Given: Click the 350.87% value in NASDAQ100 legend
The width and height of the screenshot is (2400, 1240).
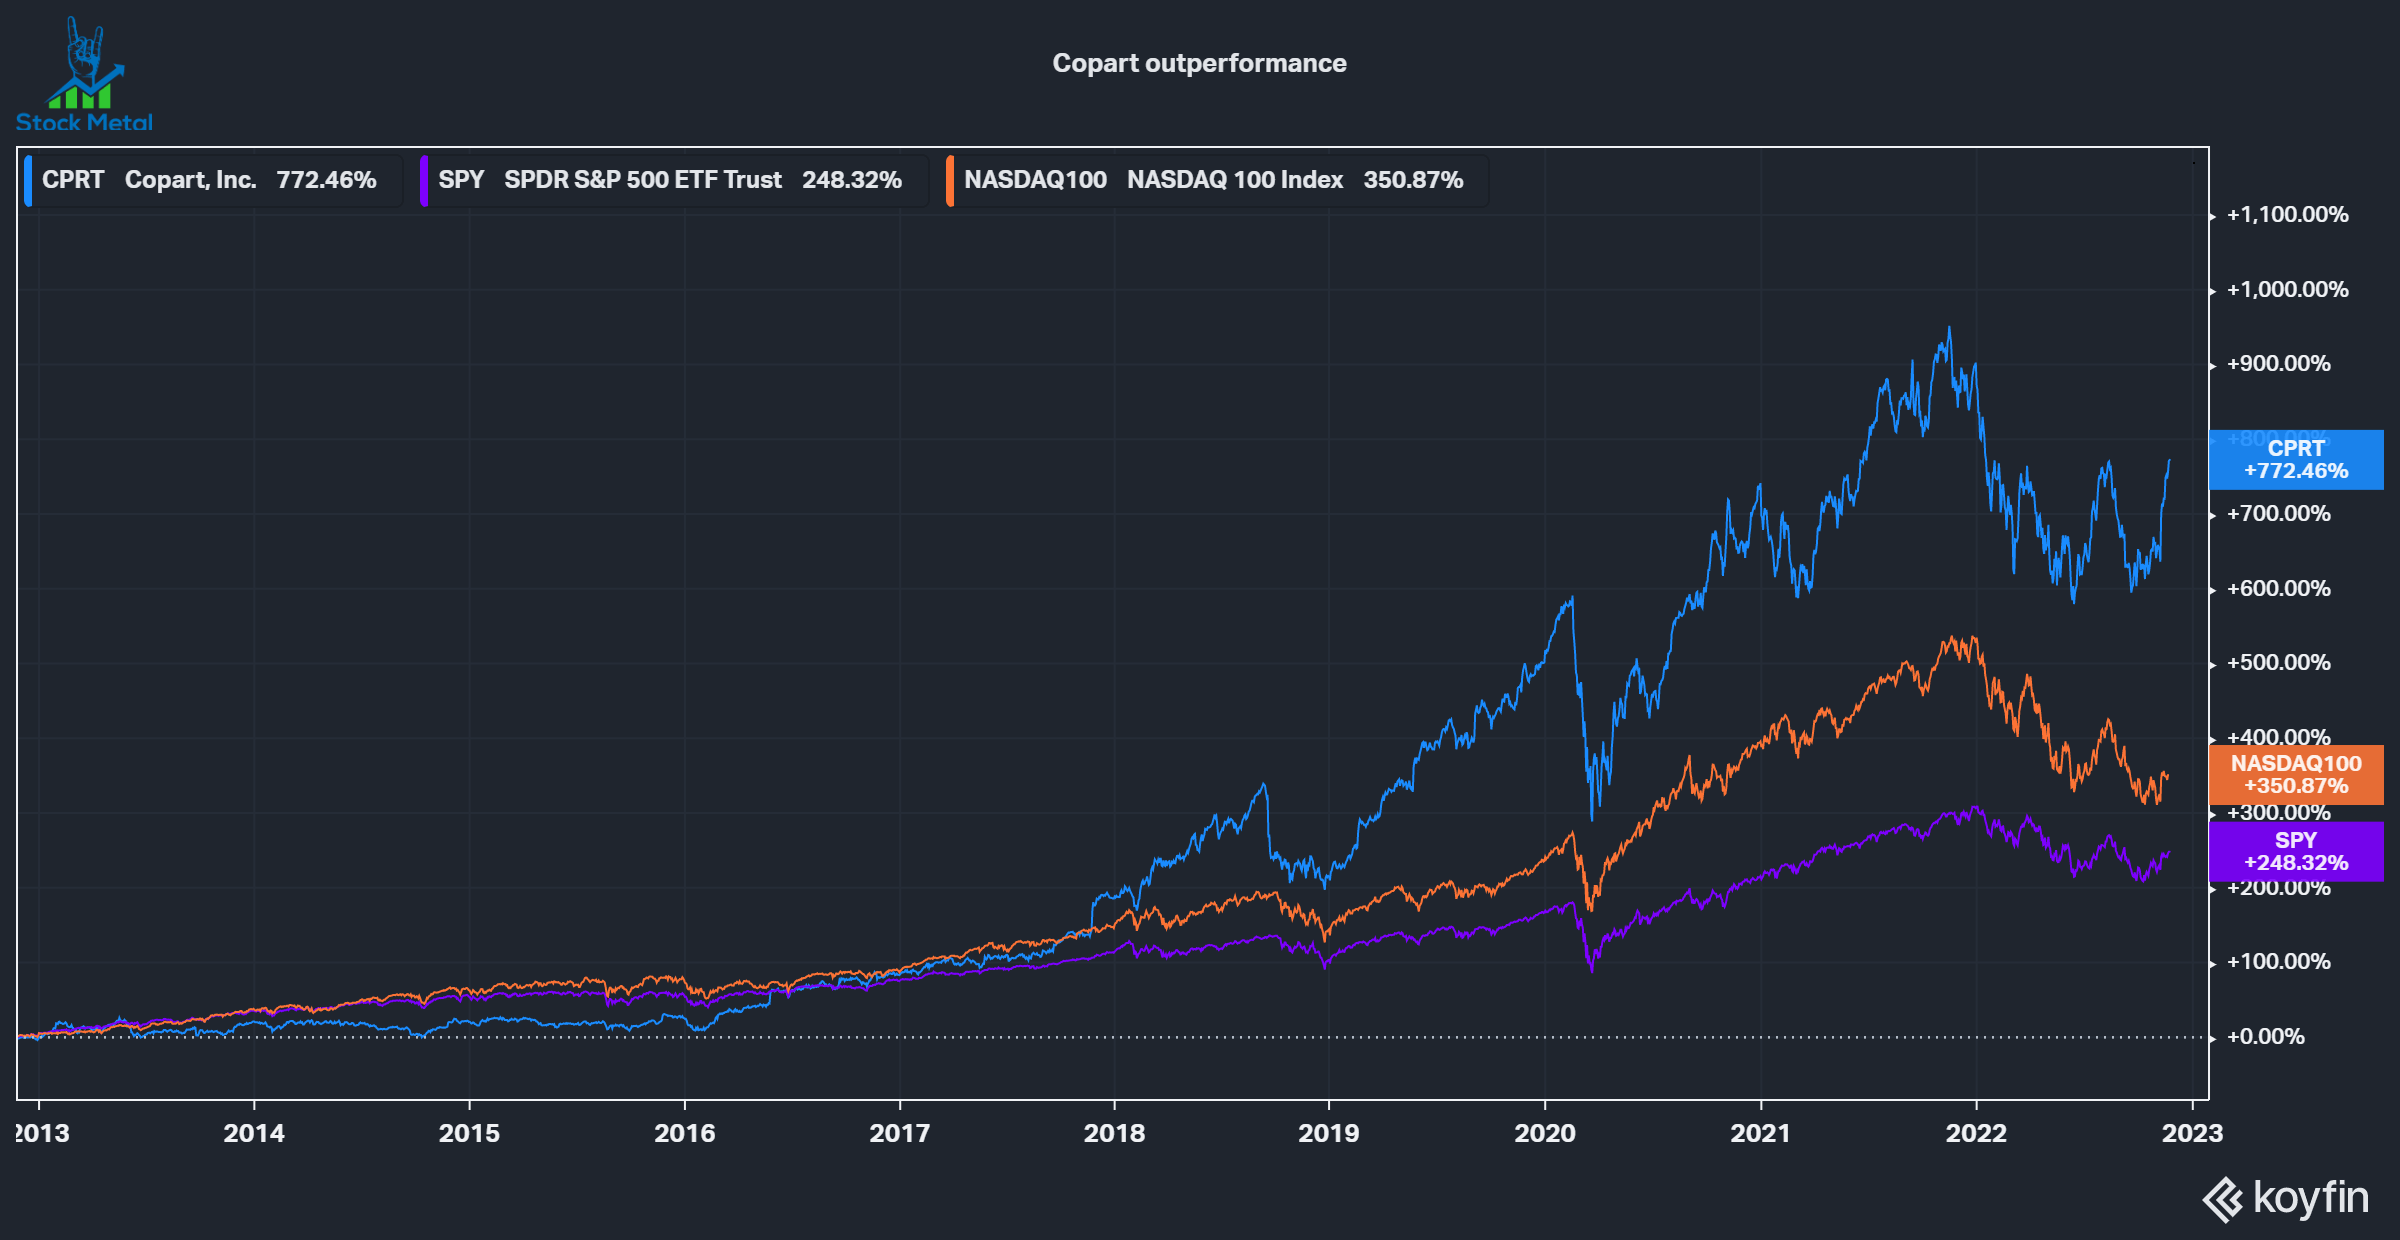Looking at the screenshot, I should coord(1413,180).
